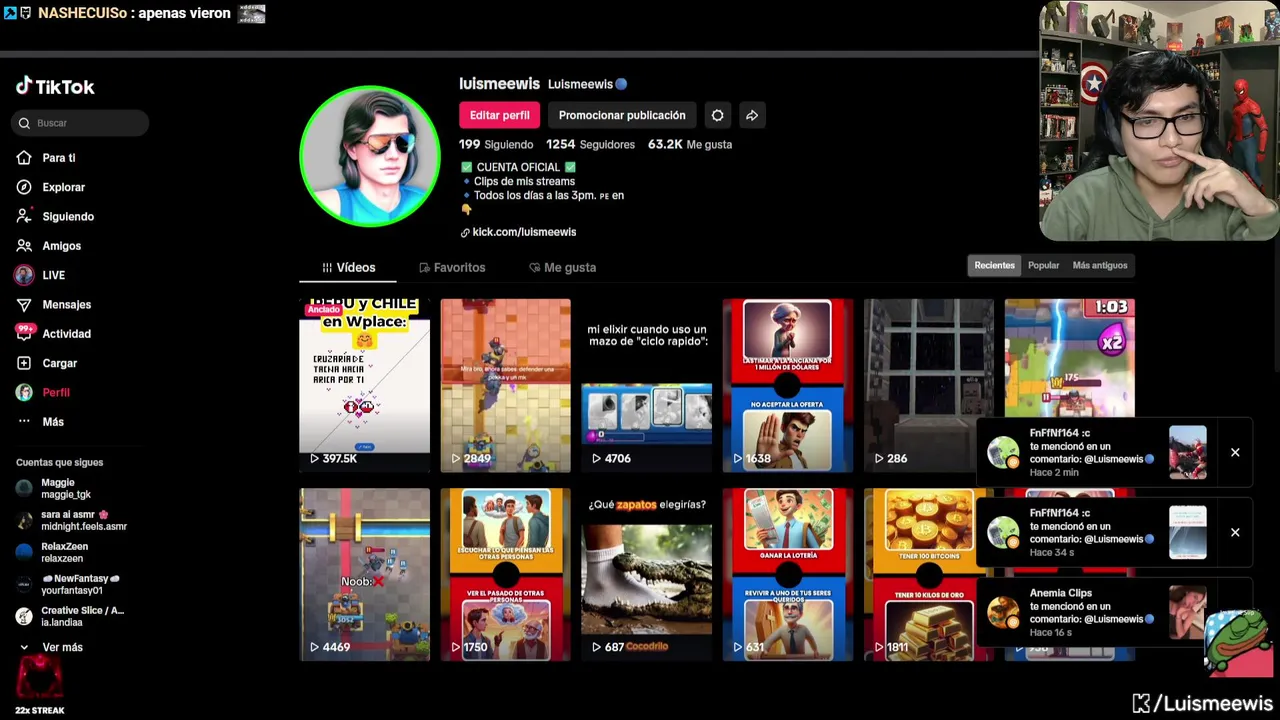Click the TikTok logo
This screenshot has height=720, width=1280.
[x=55, y=87]
